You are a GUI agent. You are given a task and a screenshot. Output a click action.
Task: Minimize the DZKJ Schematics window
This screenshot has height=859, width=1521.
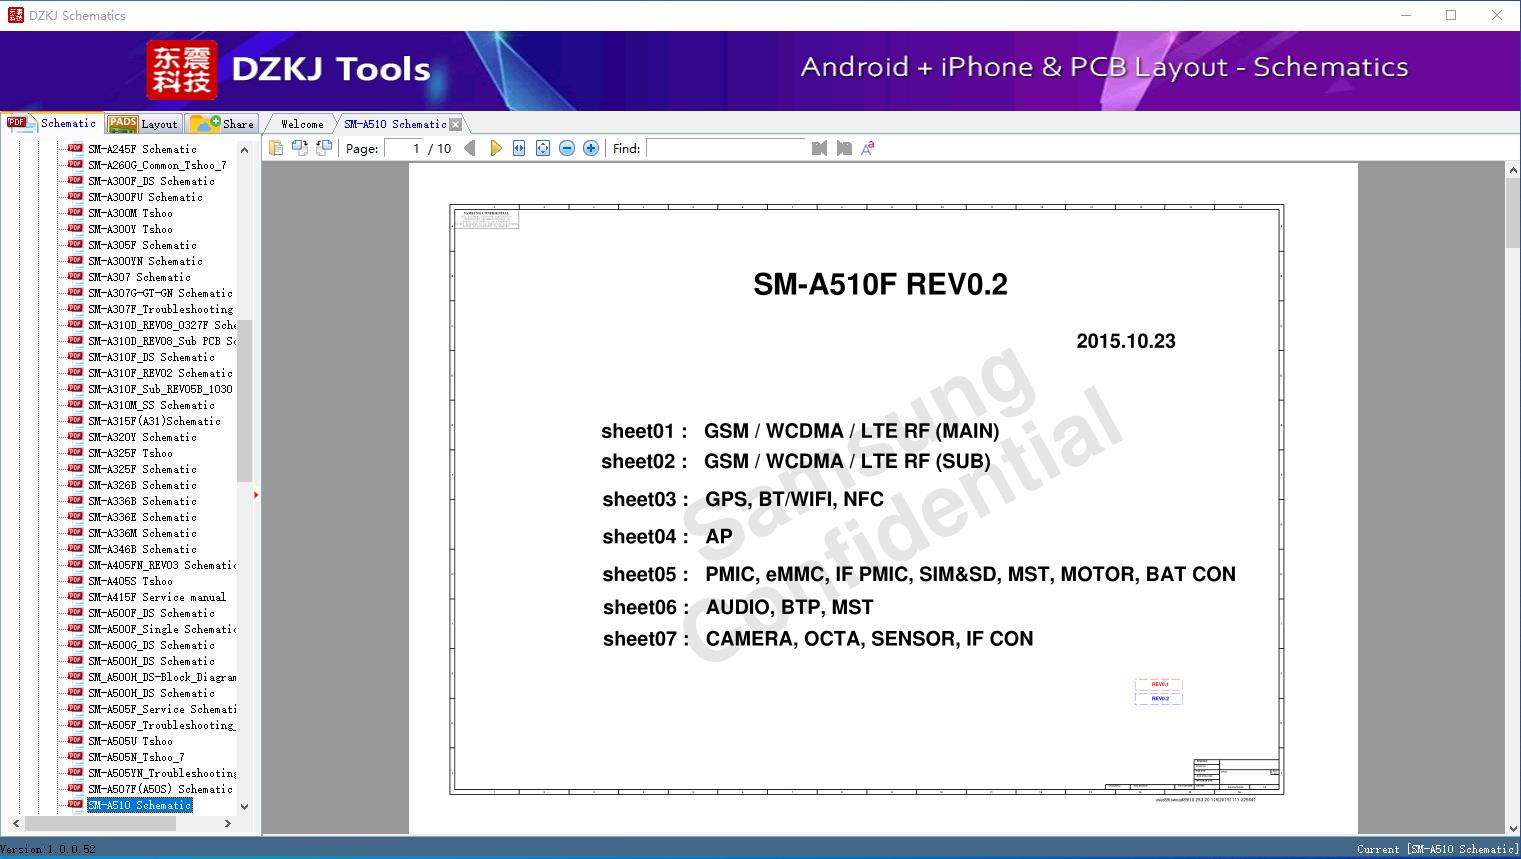pyautogui.click(x=1405, y=15)
